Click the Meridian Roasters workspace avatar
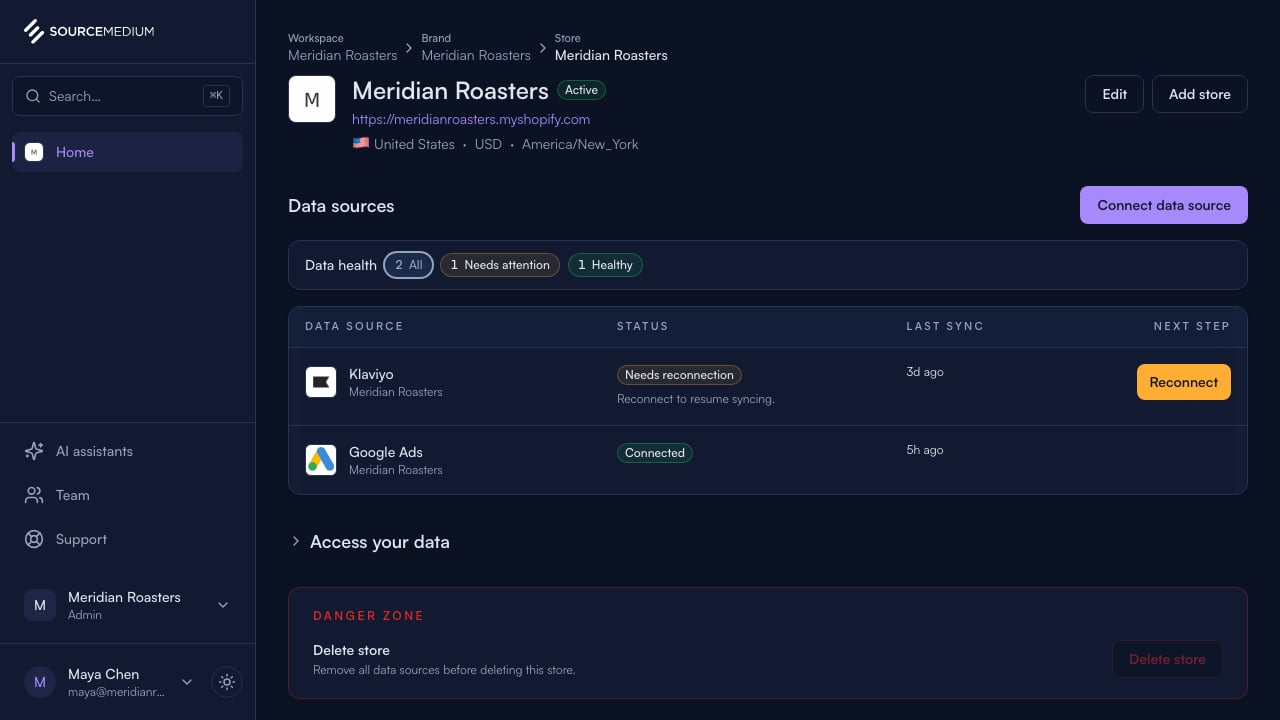1280x720 pixels. [40, 605]
